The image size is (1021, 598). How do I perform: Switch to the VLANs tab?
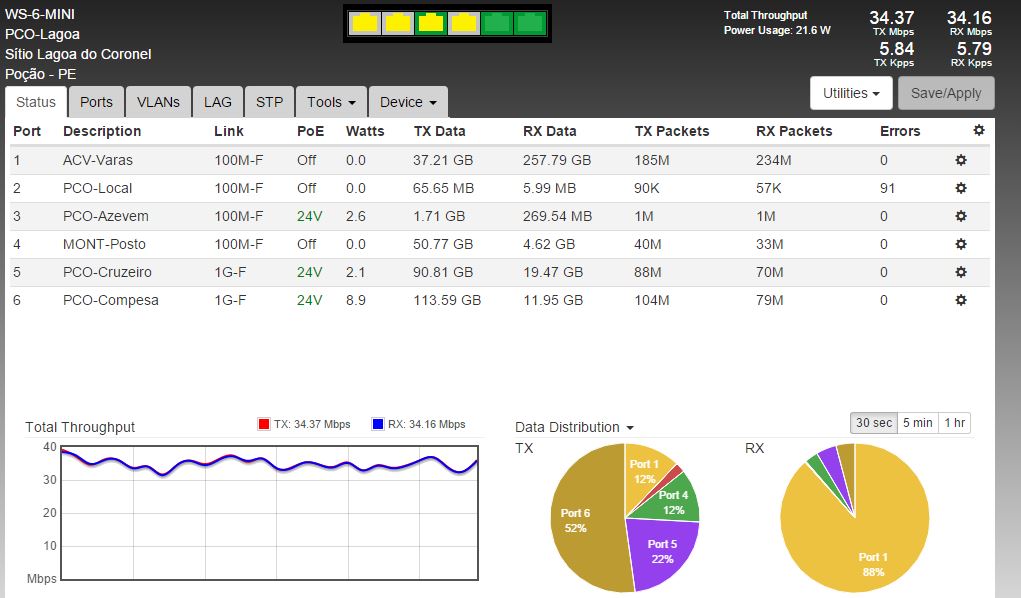pyautogui.click(x=158, y=102)
